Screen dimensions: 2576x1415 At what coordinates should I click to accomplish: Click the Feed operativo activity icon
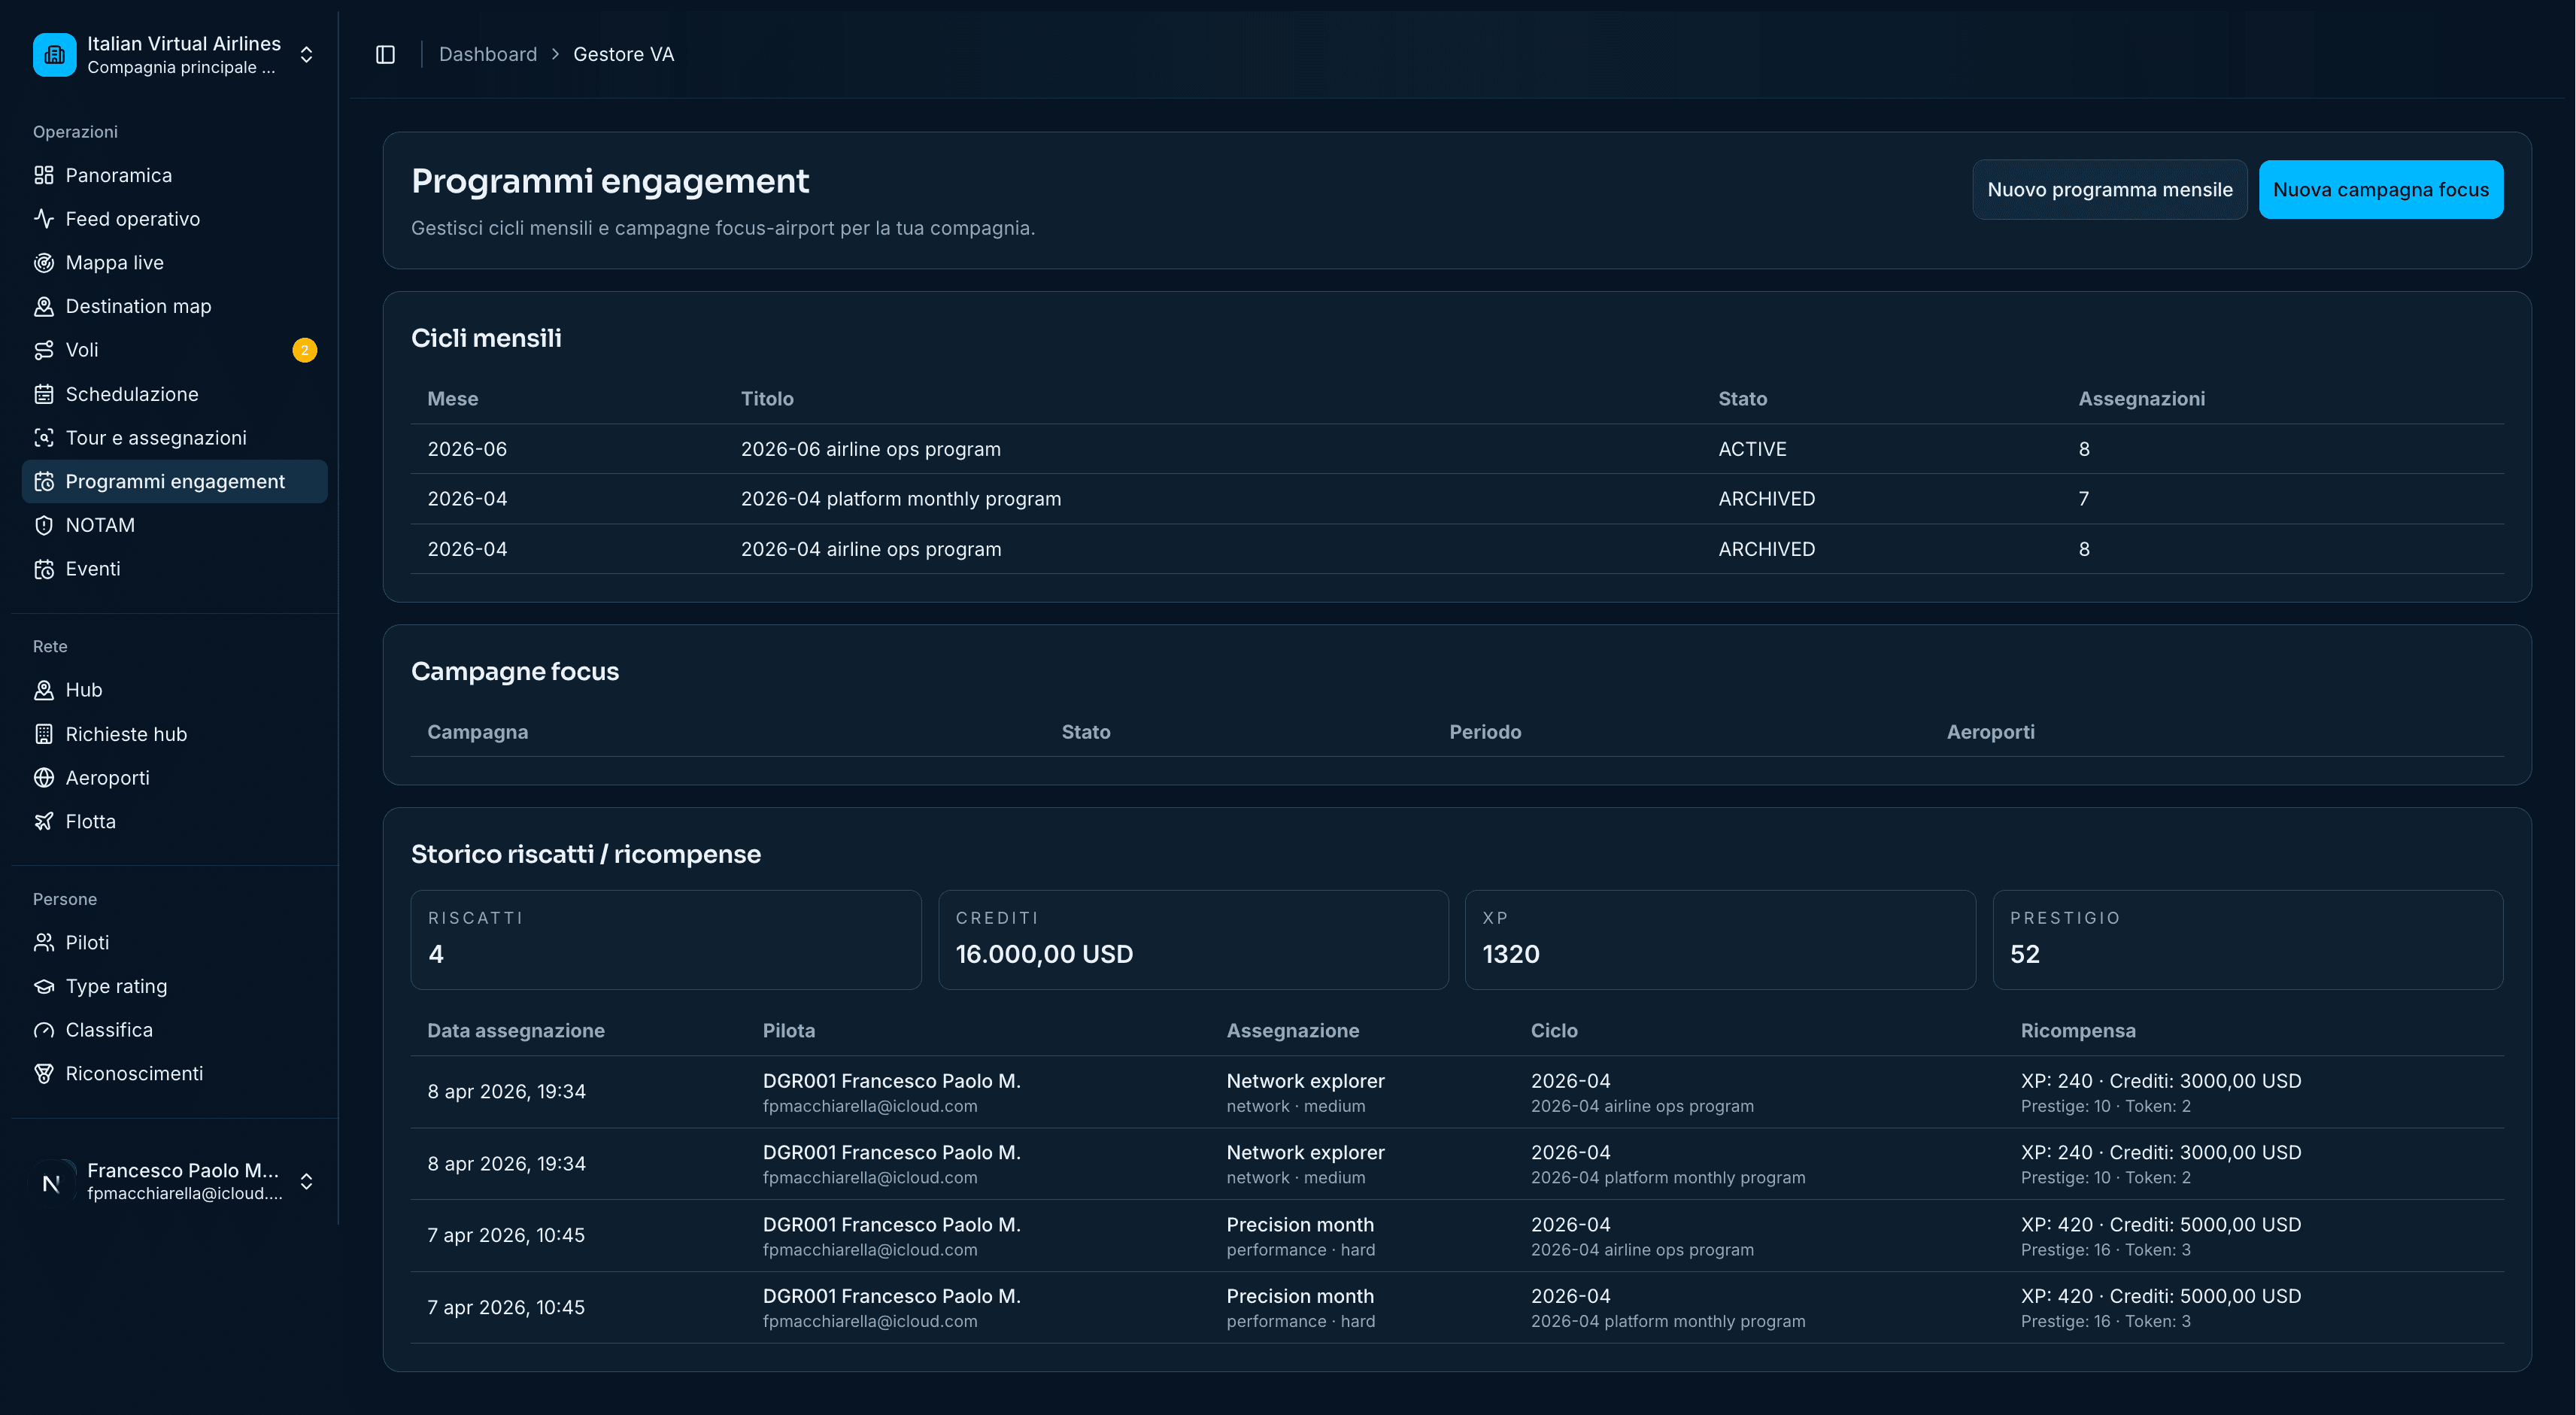pyautogui.click(x=44, y=219)
